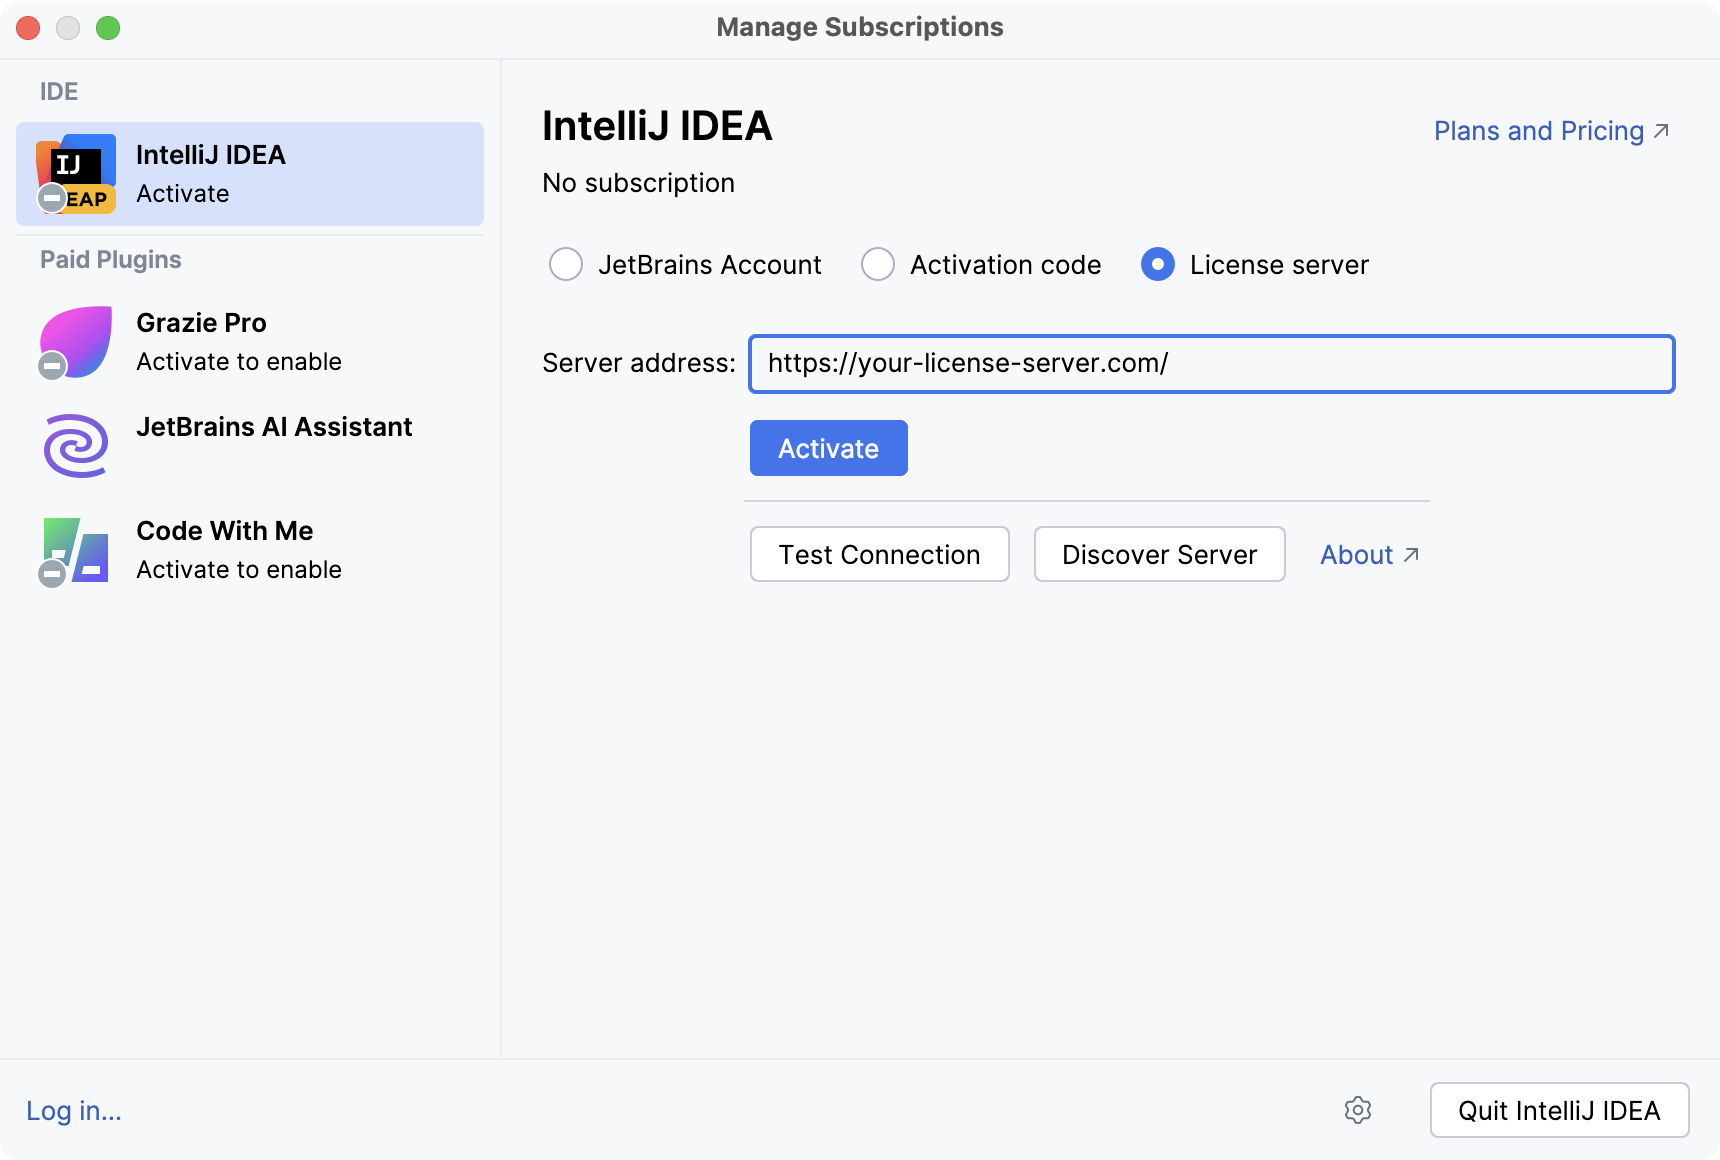Click the external link arrow beside About
Image resolution: width=1720 pixels, height=1160 pixels.
1412,553
